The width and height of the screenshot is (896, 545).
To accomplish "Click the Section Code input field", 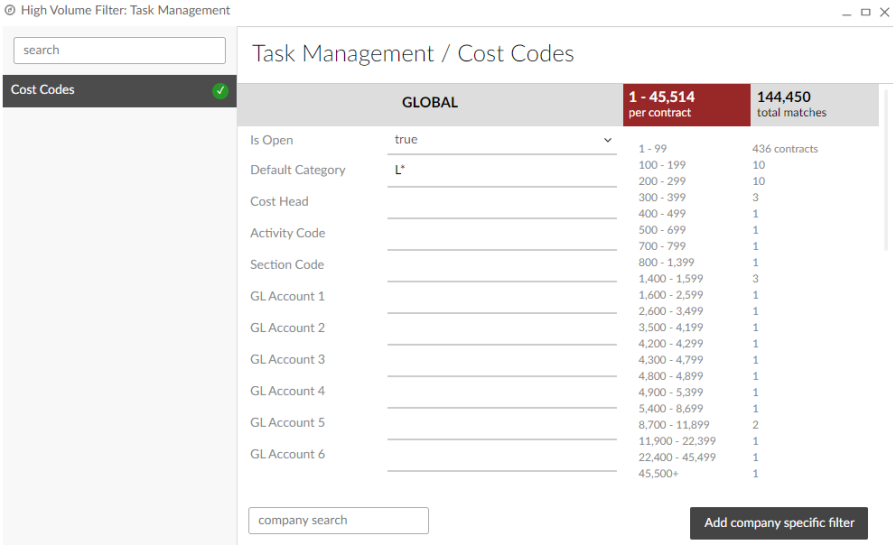I will 502,266.
